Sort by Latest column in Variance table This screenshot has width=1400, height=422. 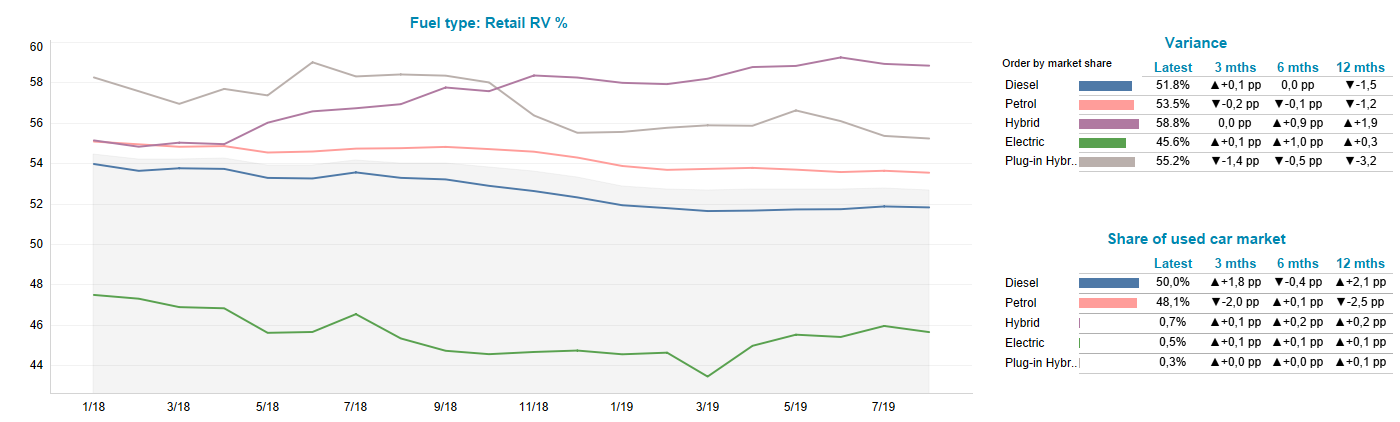click(x=1172, y=67)
